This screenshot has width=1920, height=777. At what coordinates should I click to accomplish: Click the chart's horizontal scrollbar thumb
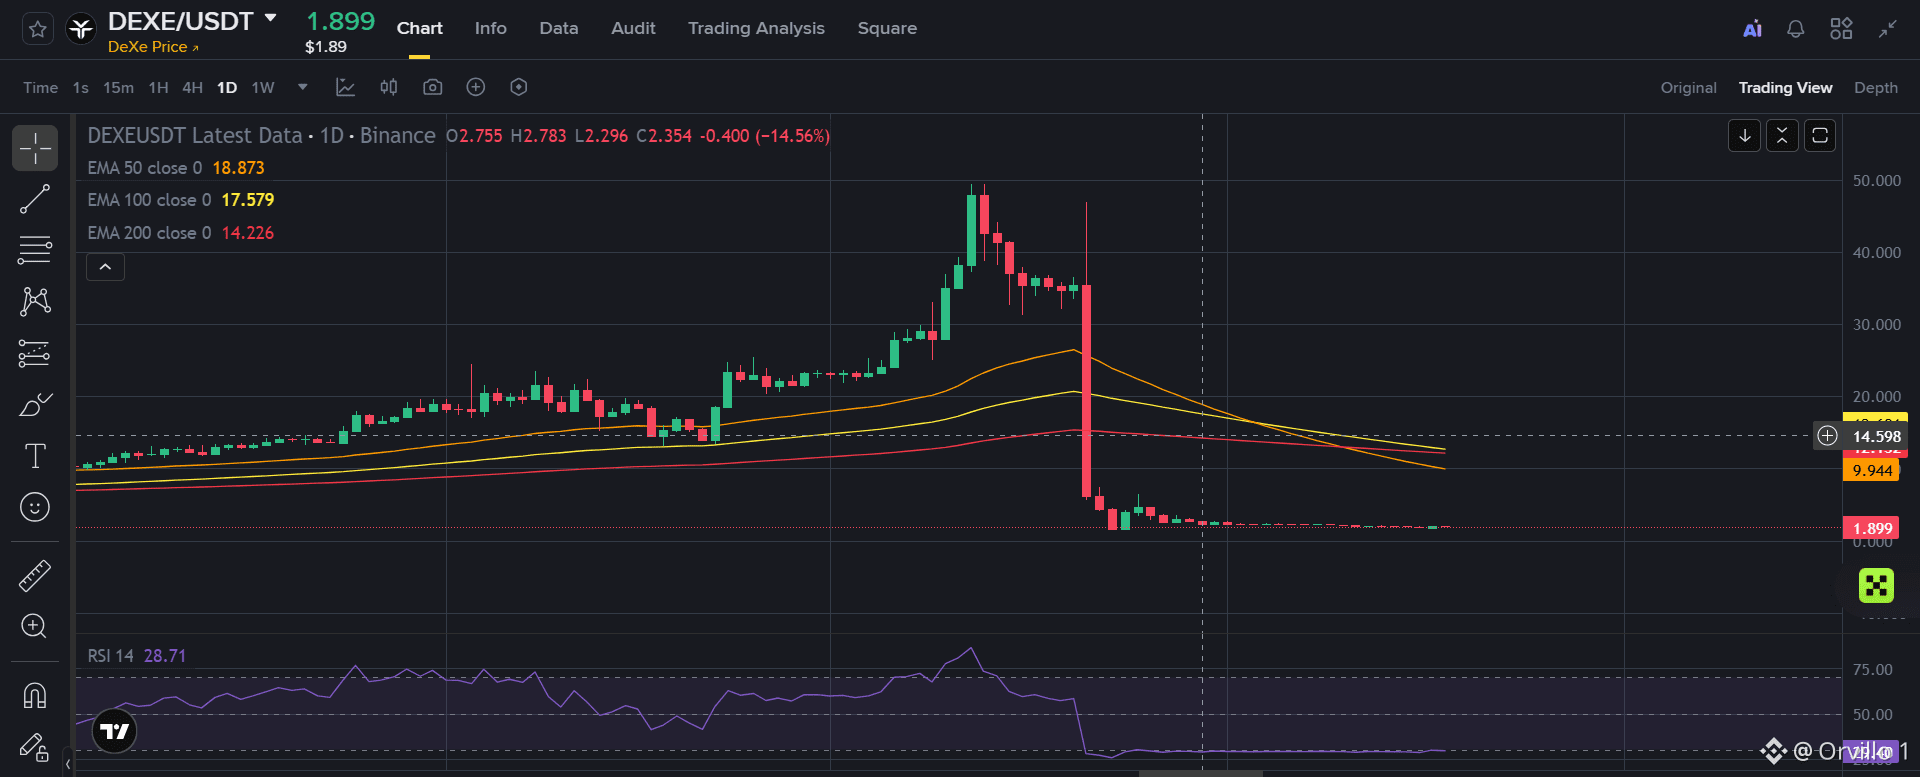point(1200,773)
